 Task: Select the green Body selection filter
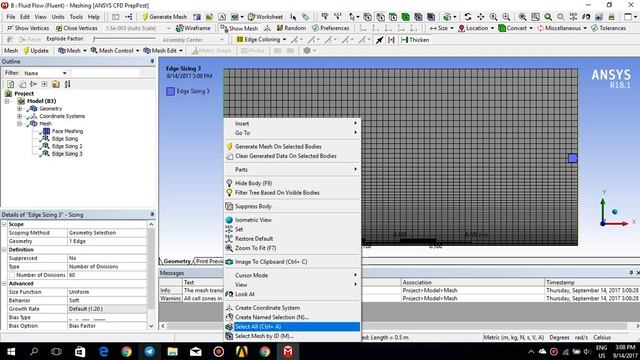pyautogui.click(x=405, y=17)
